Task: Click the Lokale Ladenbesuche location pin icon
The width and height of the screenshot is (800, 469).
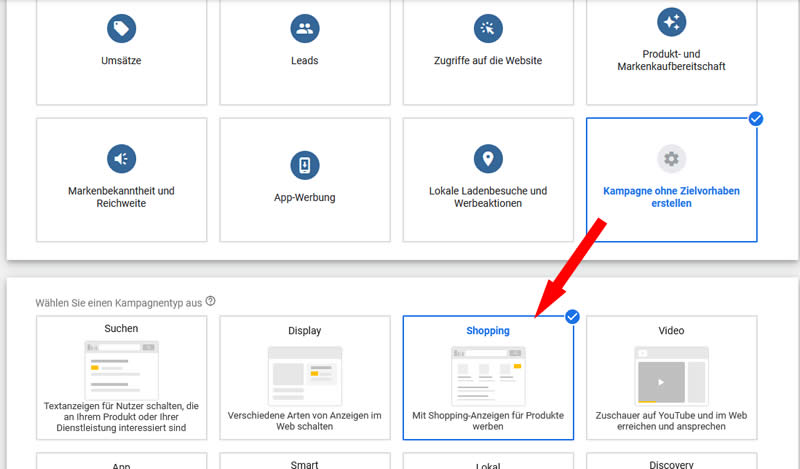Action: 488,159
